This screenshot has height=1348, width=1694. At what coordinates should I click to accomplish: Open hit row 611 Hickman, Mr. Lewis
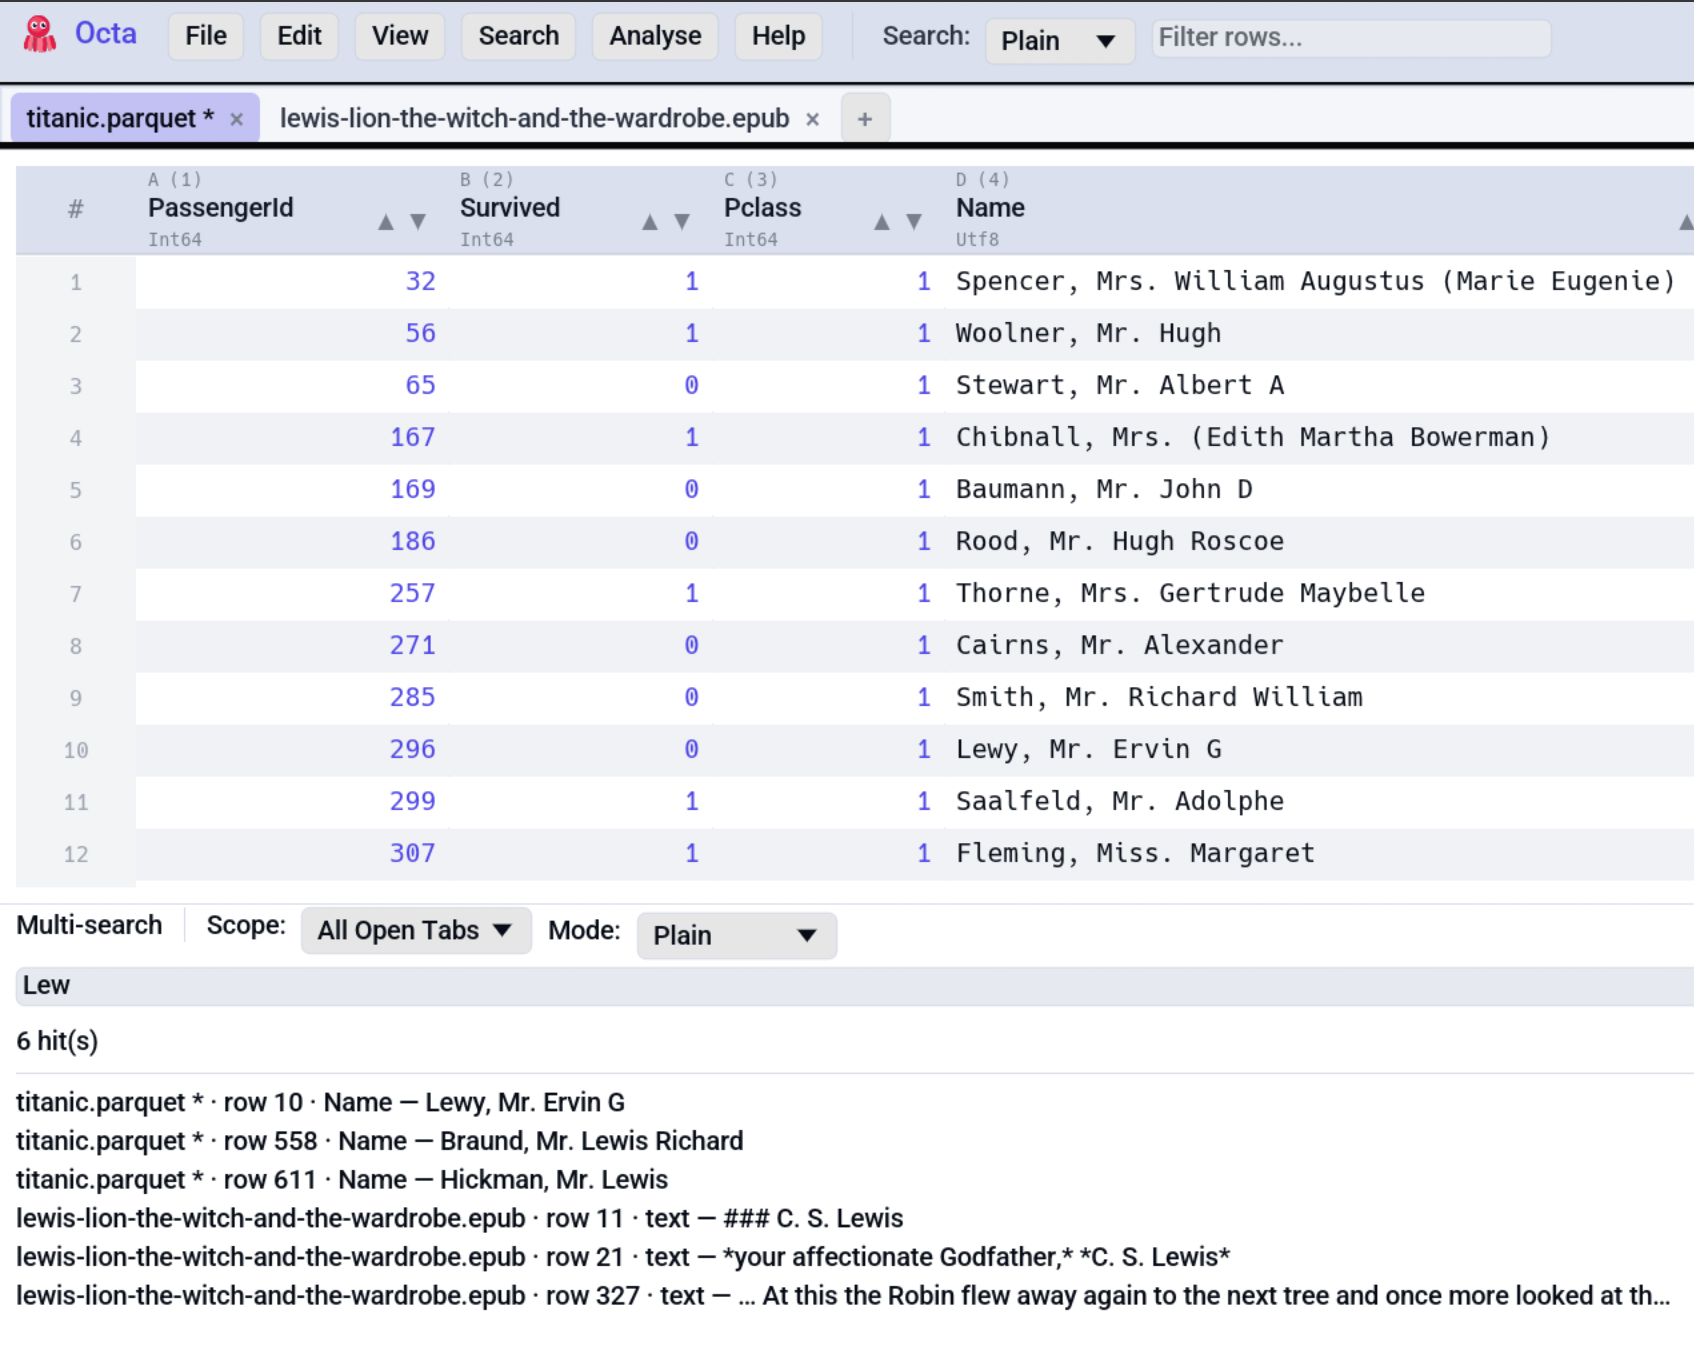coord(342,1180)
